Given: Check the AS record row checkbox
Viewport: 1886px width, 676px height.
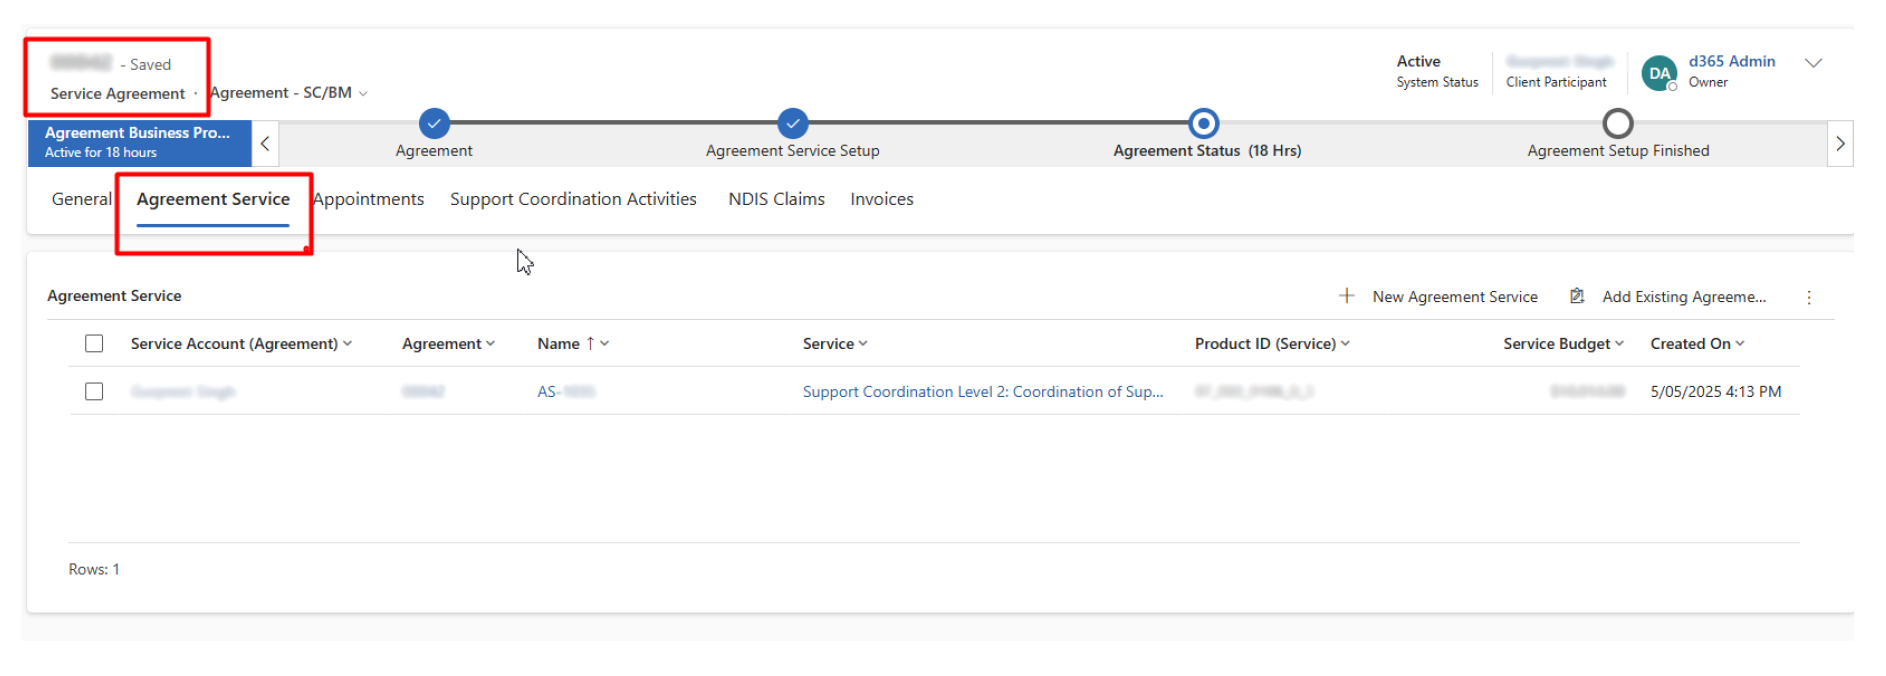Looking at the screenshot, I should click(x=94, y=391).
